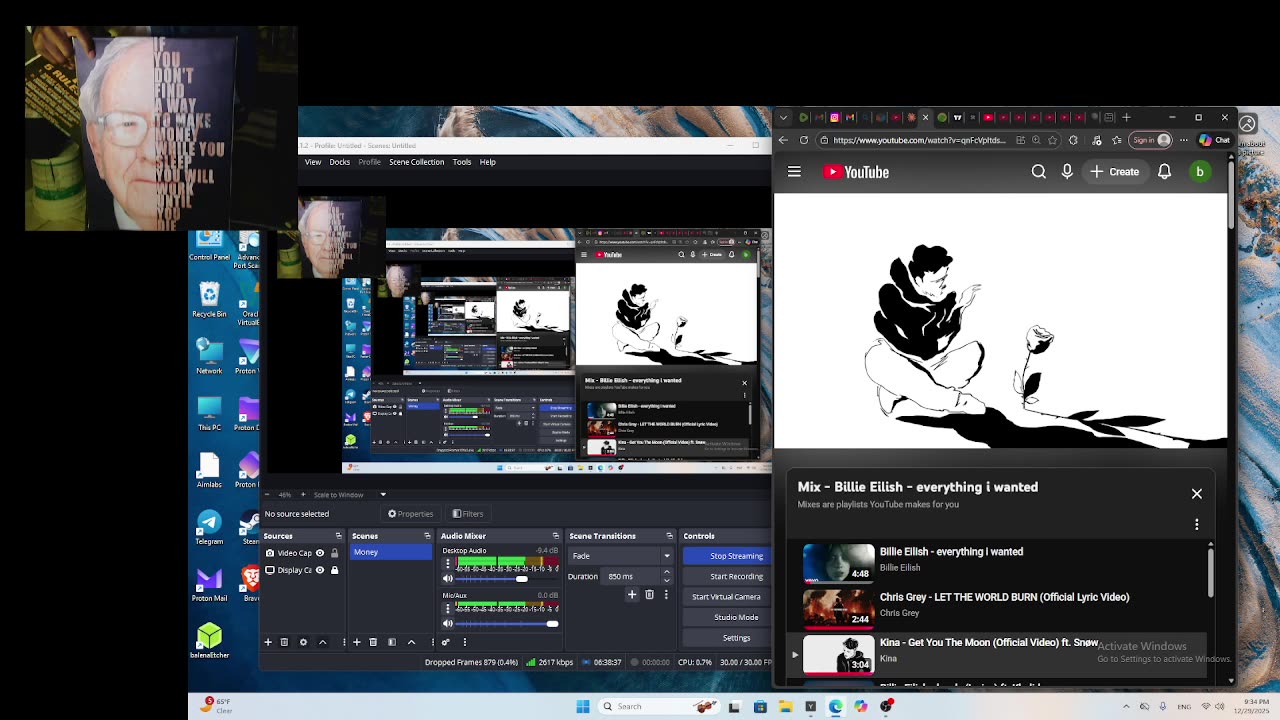The width and height of the screenshot is (1280, 720).
Task: Go back in the browser
Action: (784, 140)
